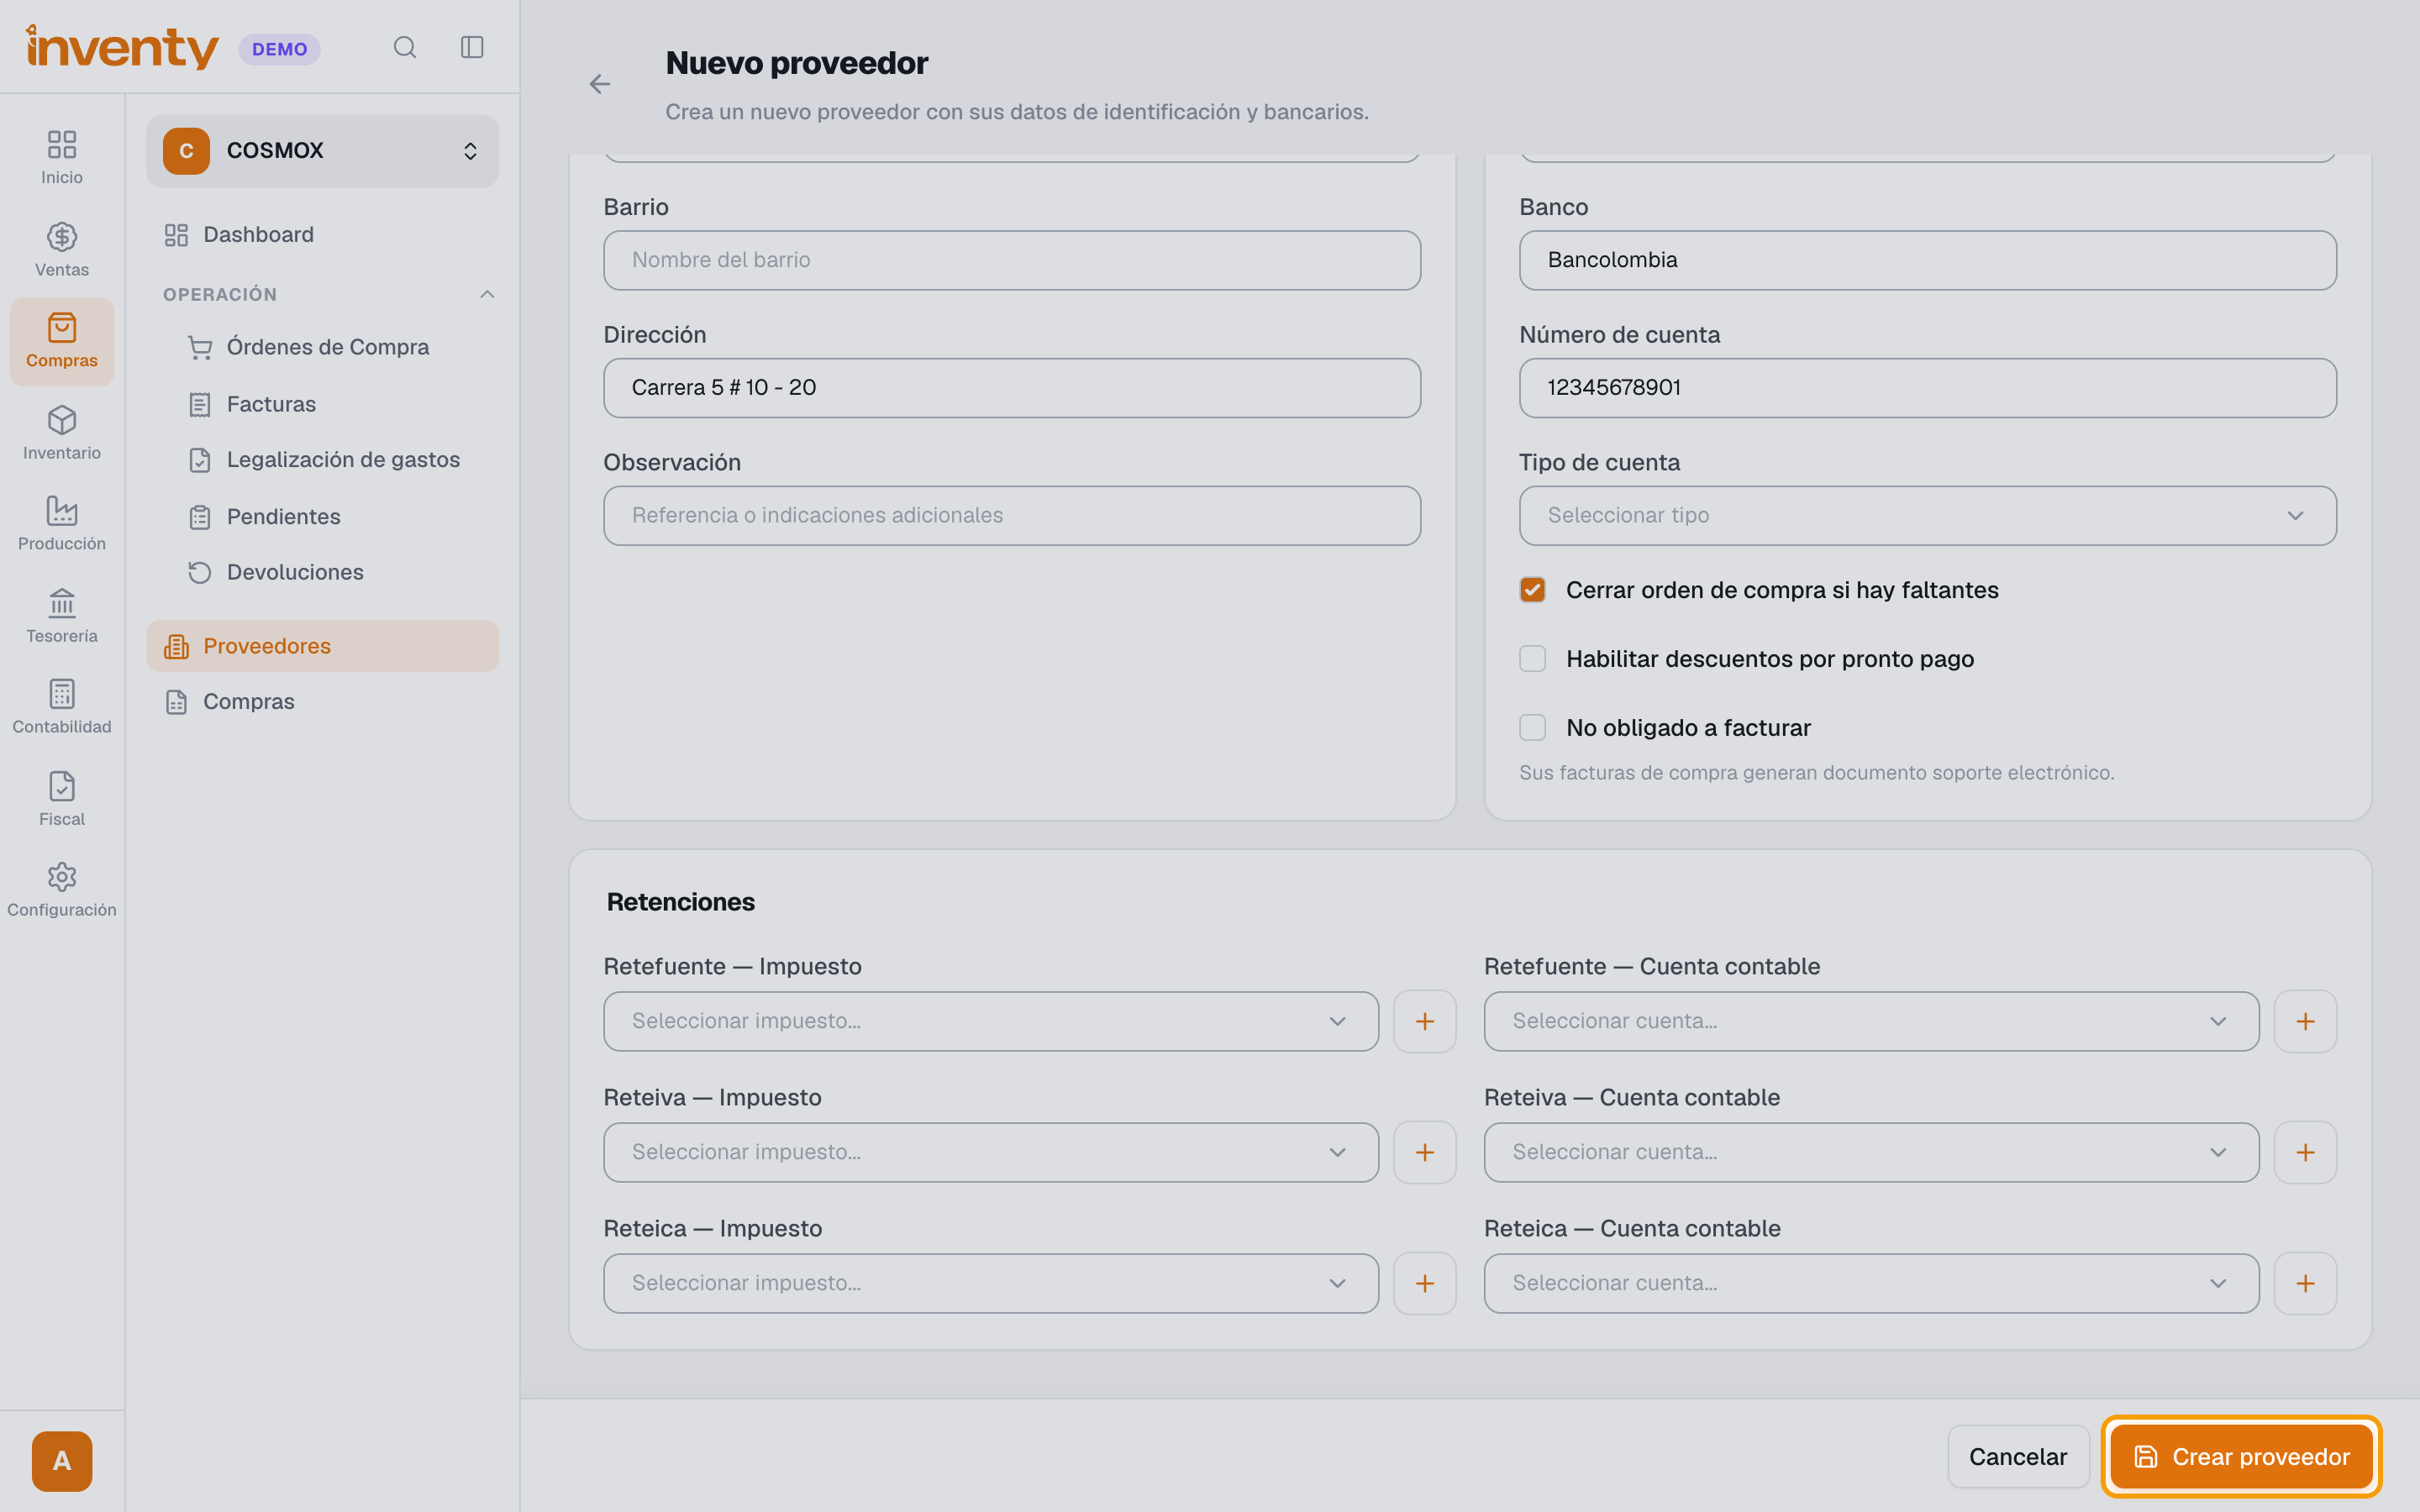The height and width of the screenshot is (1512, 2420).
Task: Toggle the sidebar panel icon
Action: (472, 47)
